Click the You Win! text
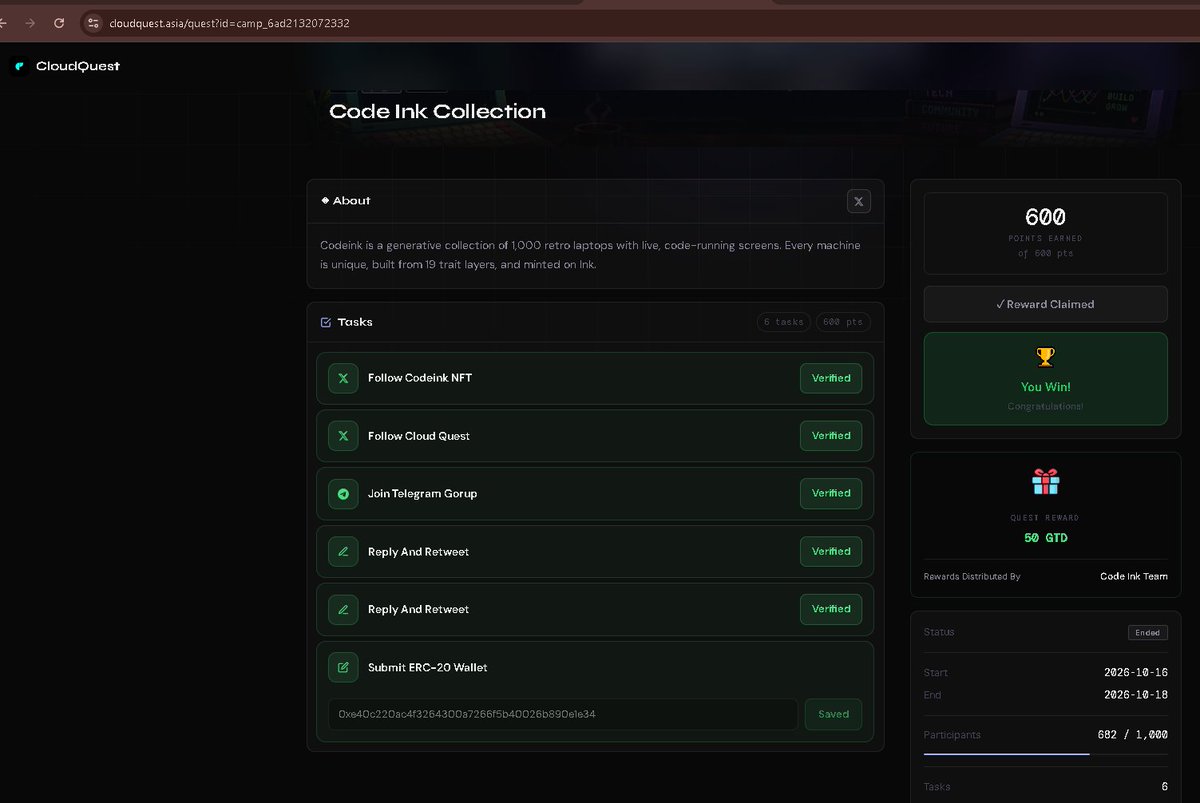Image resolution: width=1200 pixels, height=803 pixels. pos(1045,387)
